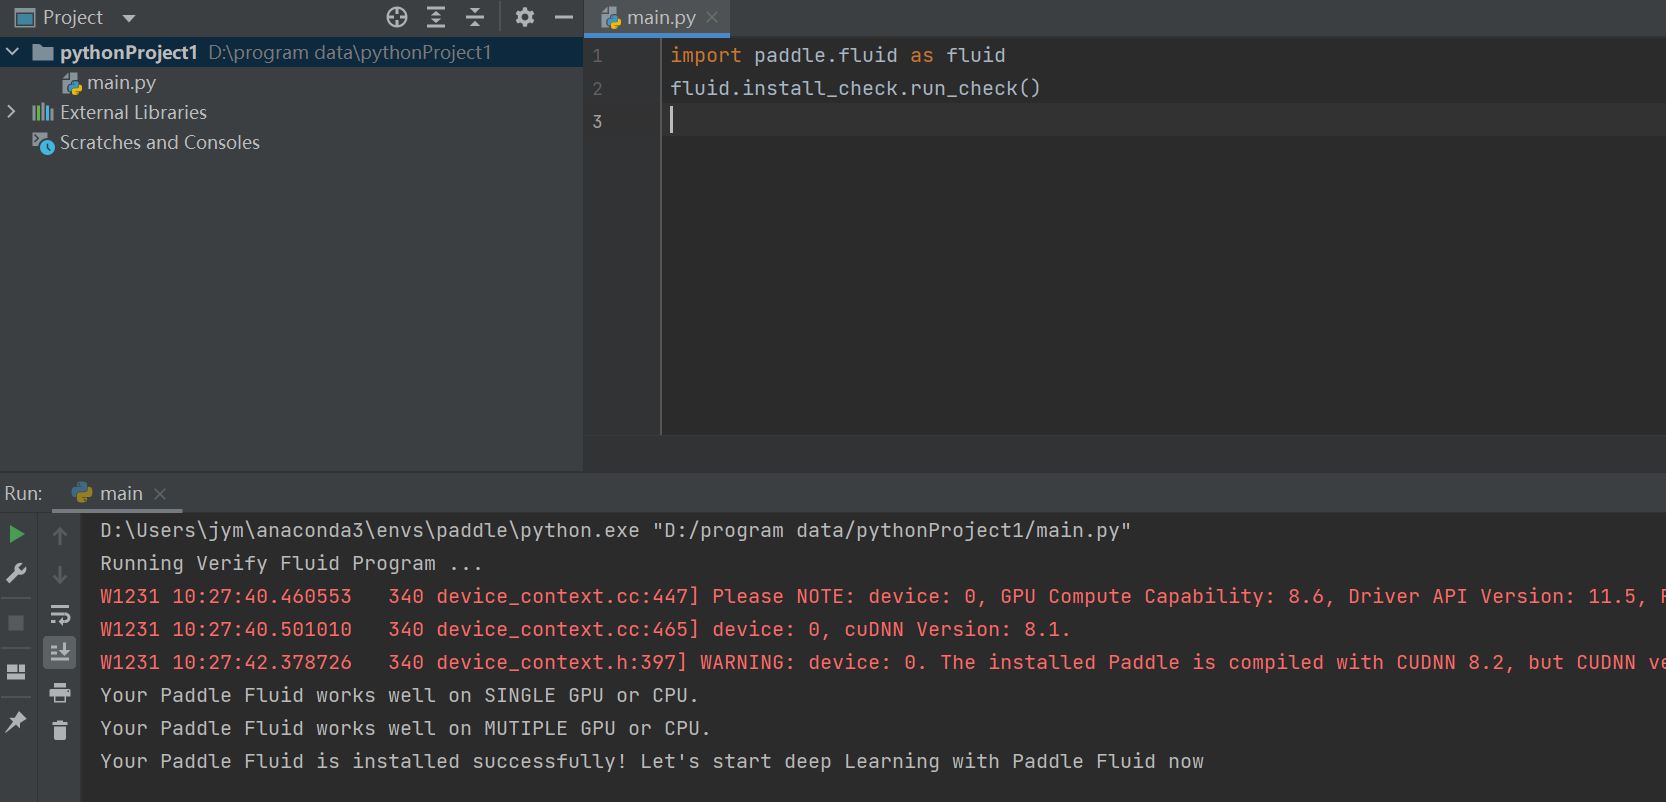Viewport: 1666px width, 802px height.
Task: Close the main.py editor tab
Action: [712, 17]
